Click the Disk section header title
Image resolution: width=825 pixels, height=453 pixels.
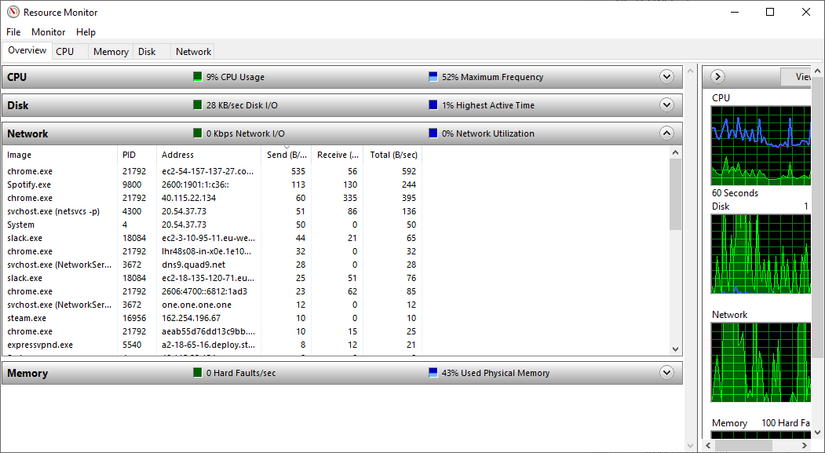pyautogui.click(x=18, y=105)
